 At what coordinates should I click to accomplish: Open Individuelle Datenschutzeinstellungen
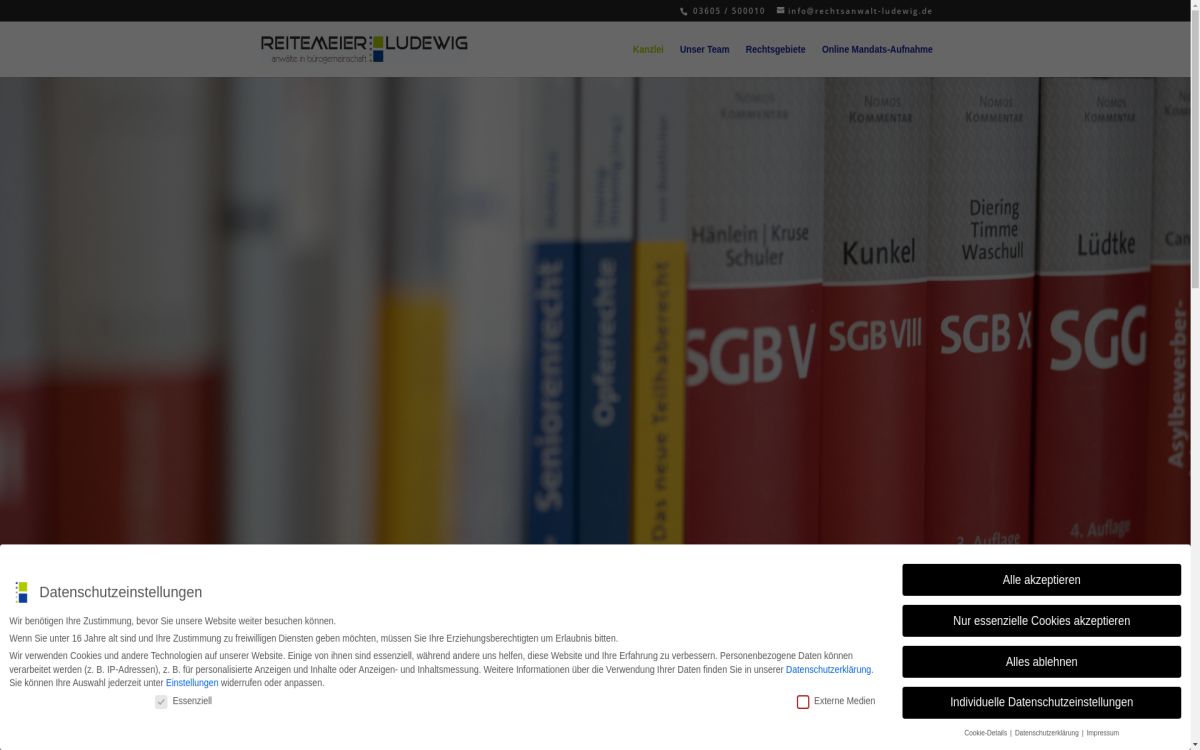tap(1041, 703)
